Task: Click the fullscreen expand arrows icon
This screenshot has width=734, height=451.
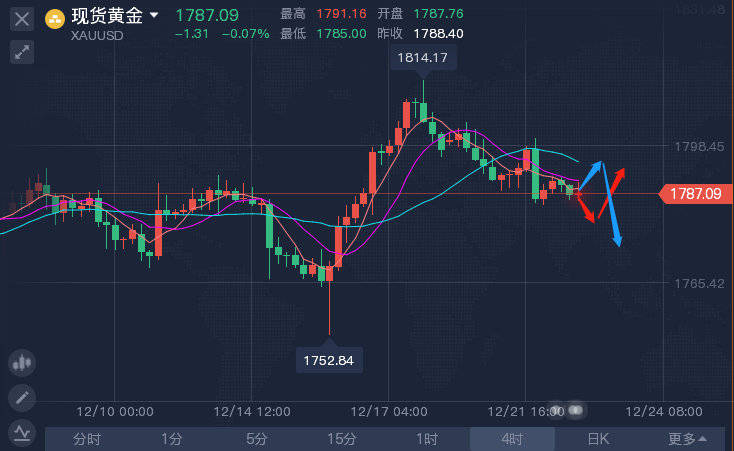Action: 22,52
